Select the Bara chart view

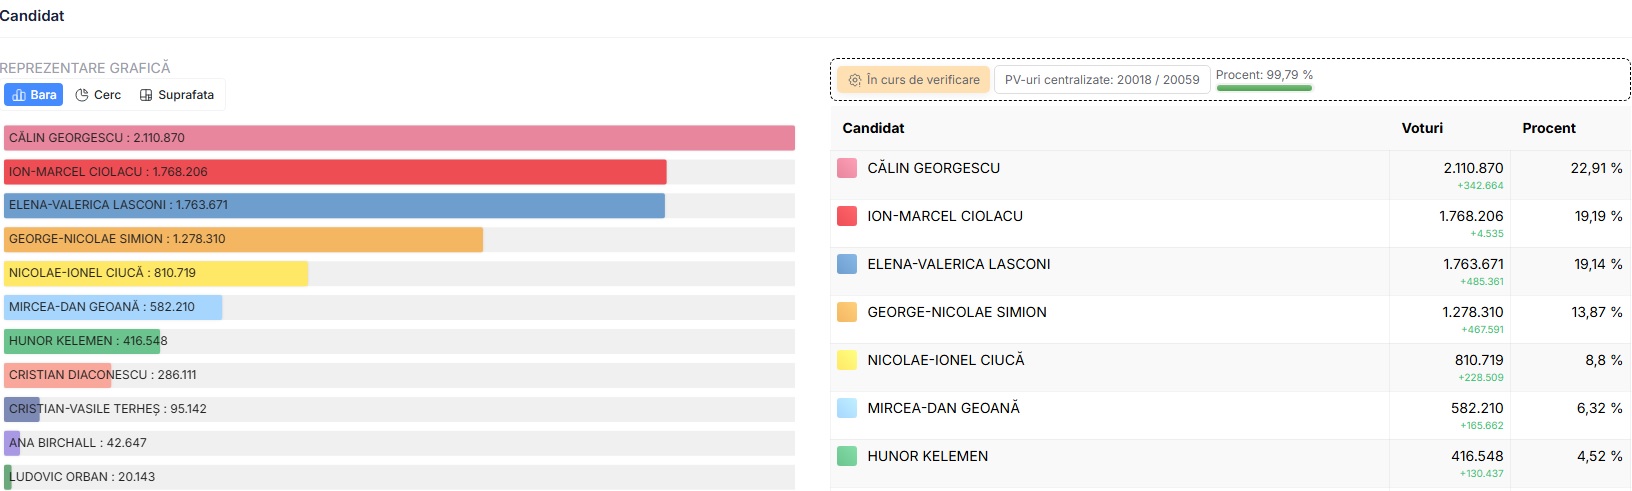point(34,95)
